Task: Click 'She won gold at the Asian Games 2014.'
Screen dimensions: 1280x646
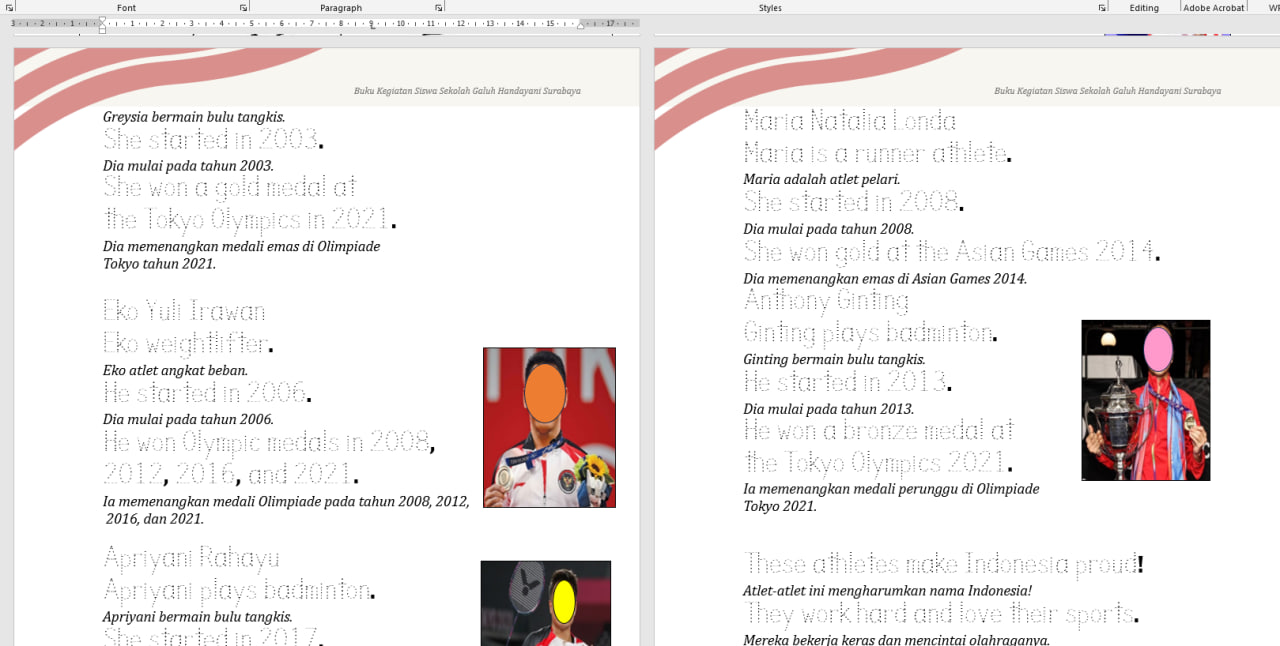Action: (952, 251)
